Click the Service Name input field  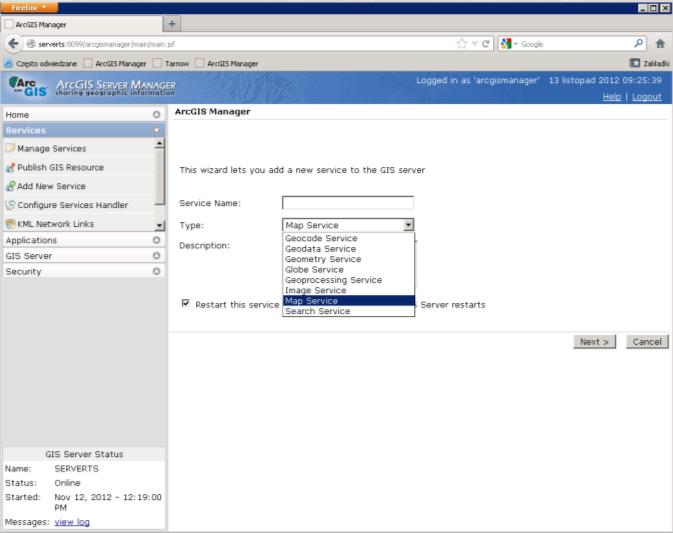click(x=348, y=203)
